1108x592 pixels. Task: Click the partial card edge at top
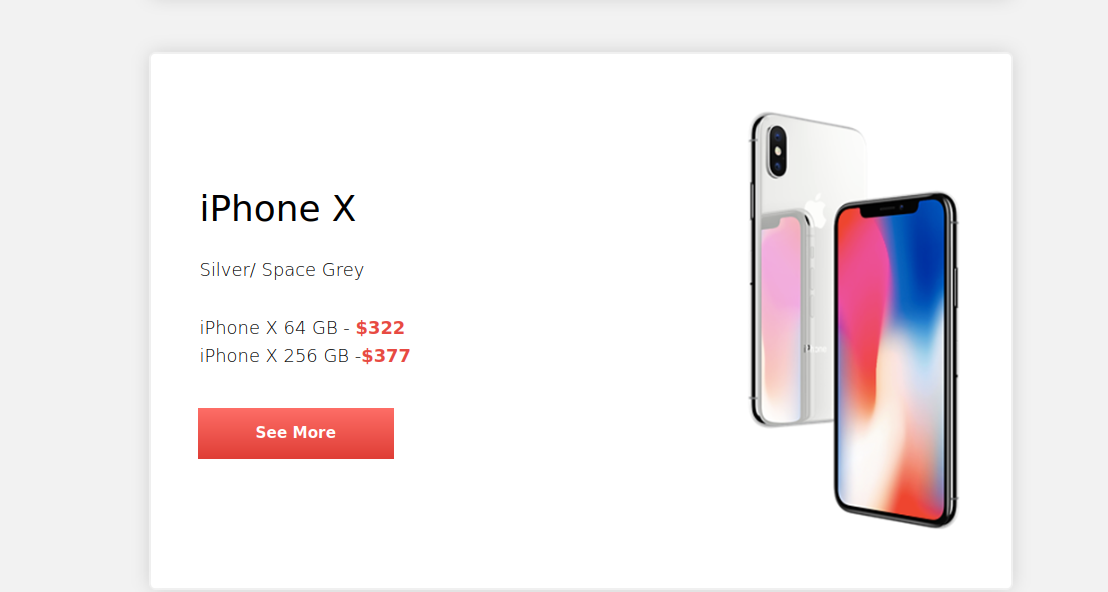point(580,8)
